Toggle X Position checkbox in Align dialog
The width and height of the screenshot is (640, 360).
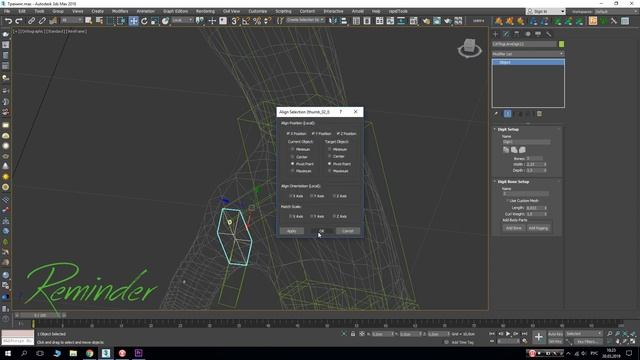pos(288,133)
